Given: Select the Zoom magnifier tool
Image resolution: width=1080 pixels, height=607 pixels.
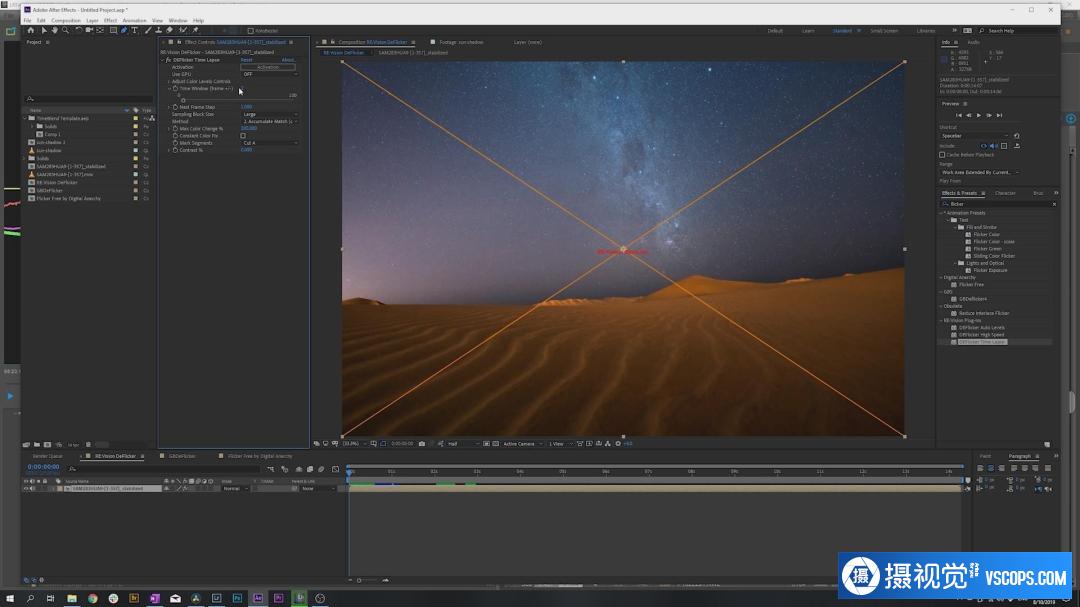Looking at the screenshot, I should pyautogui.click(x=65, y=30).
